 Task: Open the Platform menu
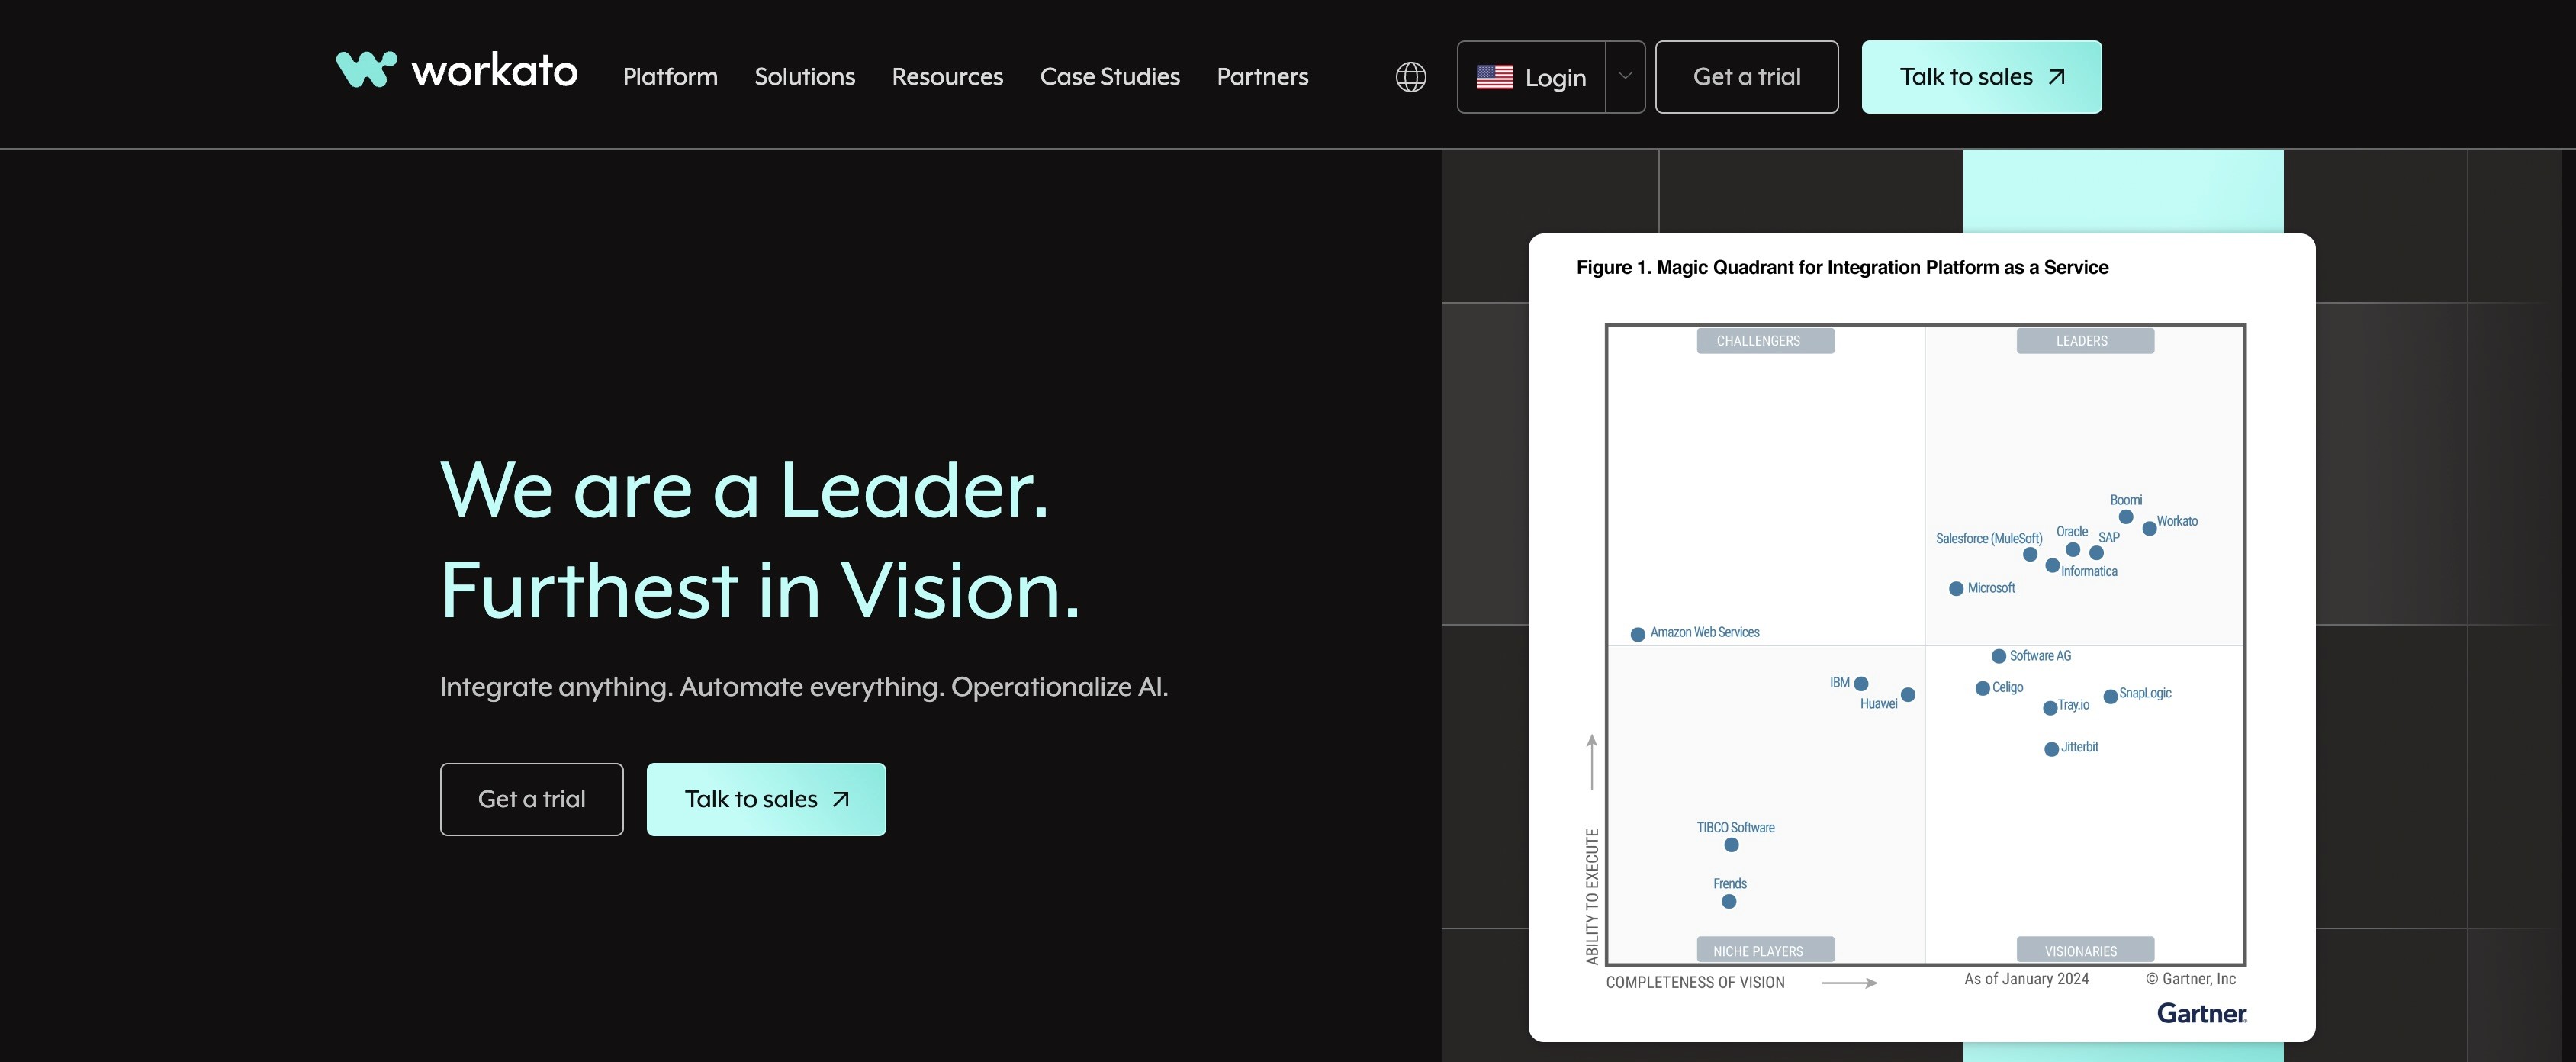tap(670, 77)
